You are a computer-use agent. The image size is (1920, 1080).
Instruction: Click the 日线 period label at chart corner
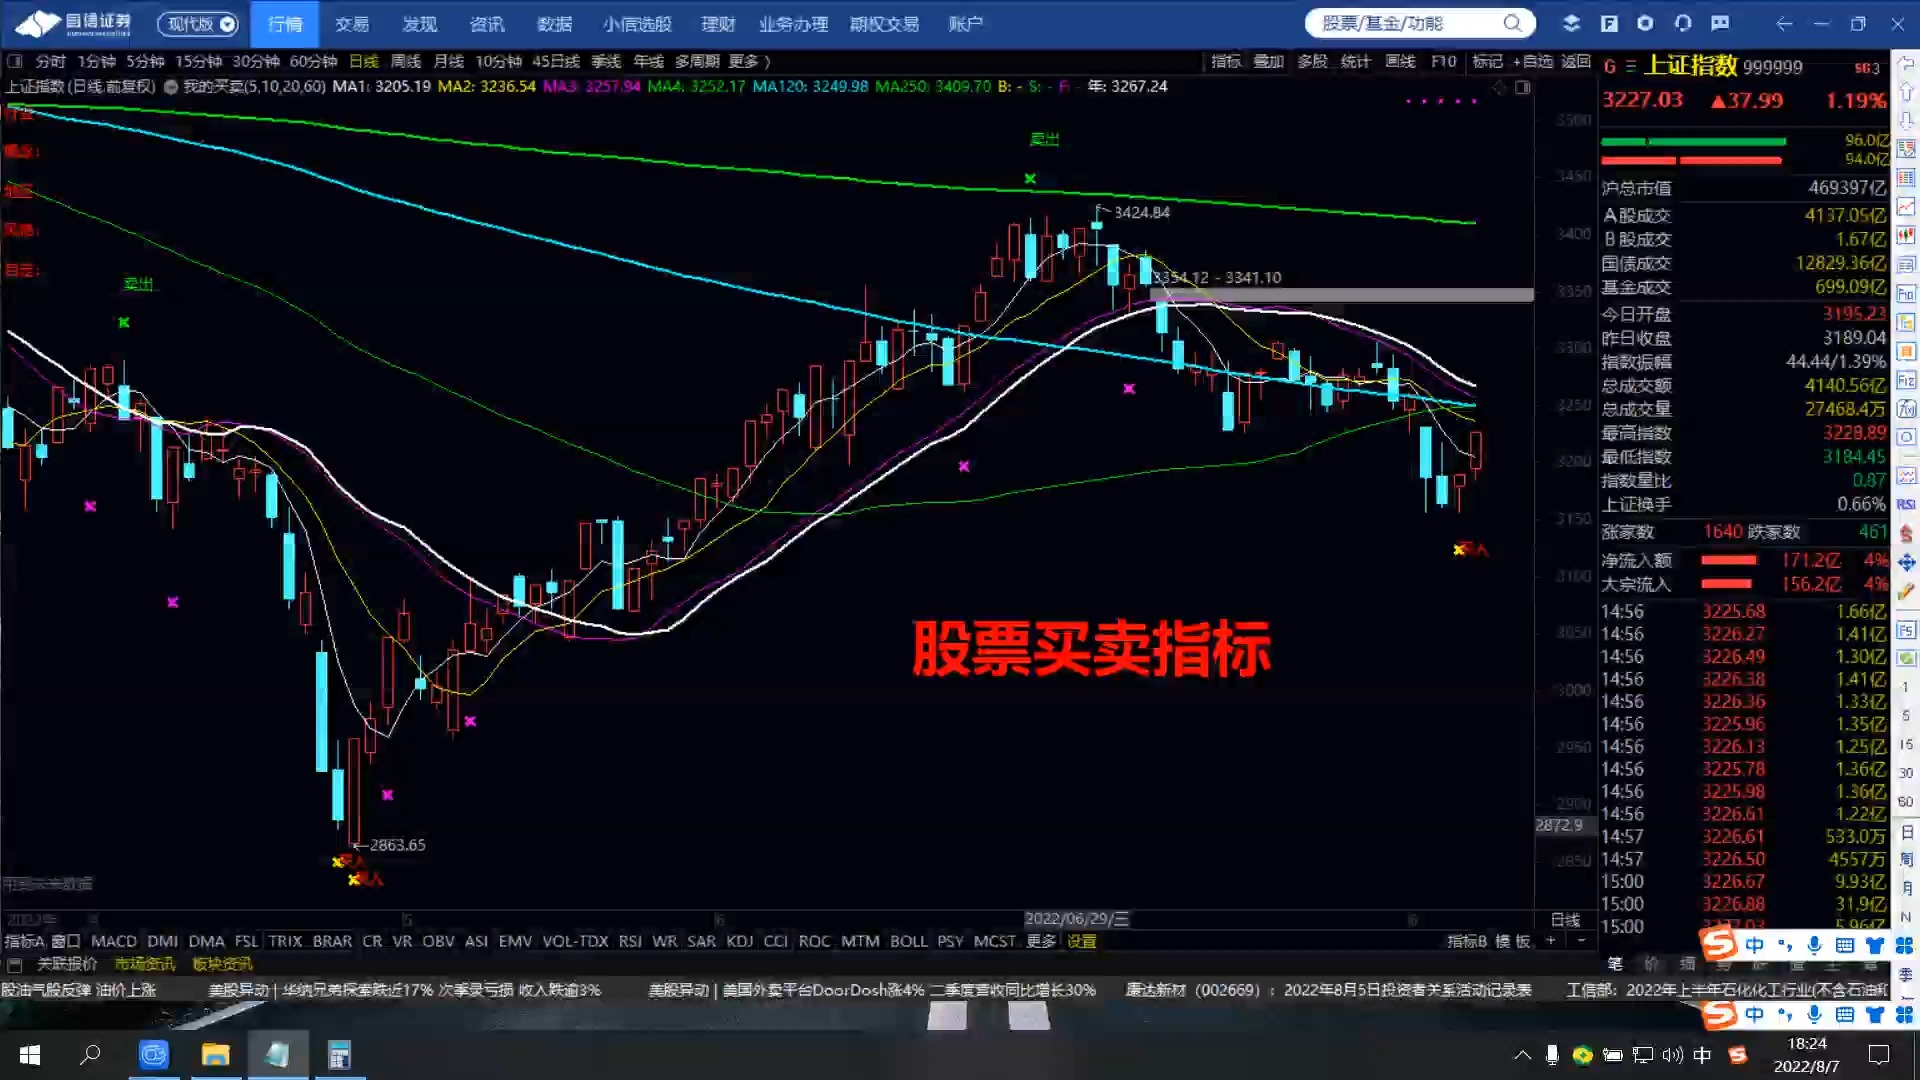1566,920
